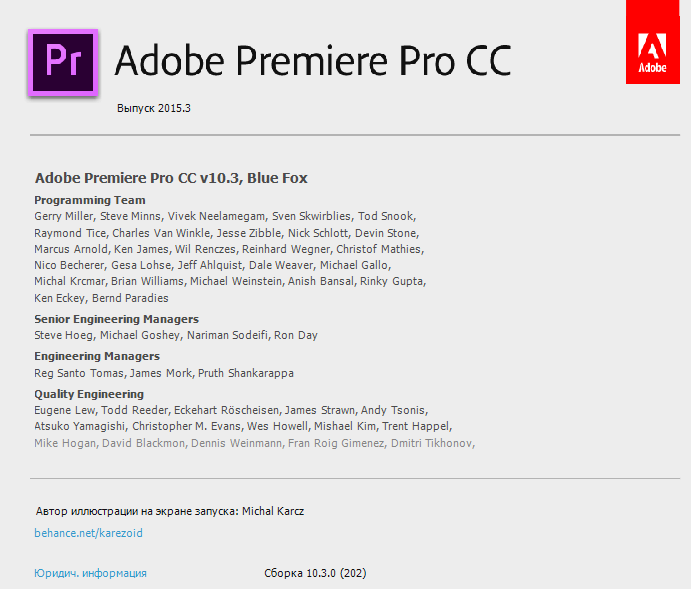The height and width of the screenshot is (589, 691).
Task: Click the name 'Dmitri Tikhonov' in the credits
Action: (x=431, y=443)
